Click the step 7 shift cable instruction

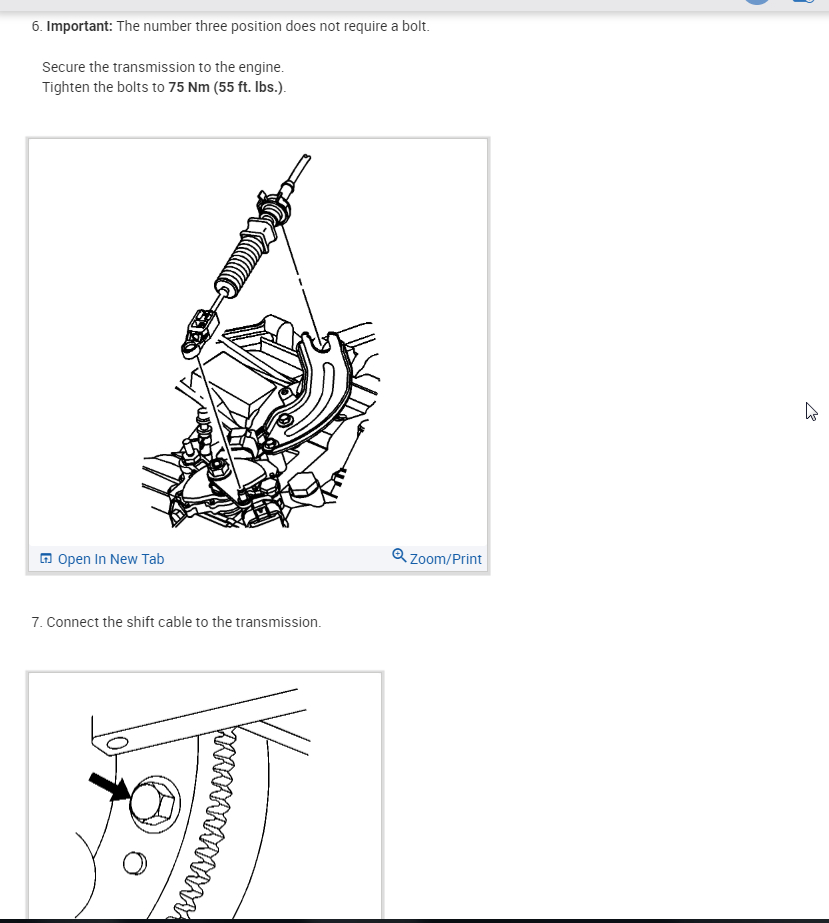coord(177,622)
